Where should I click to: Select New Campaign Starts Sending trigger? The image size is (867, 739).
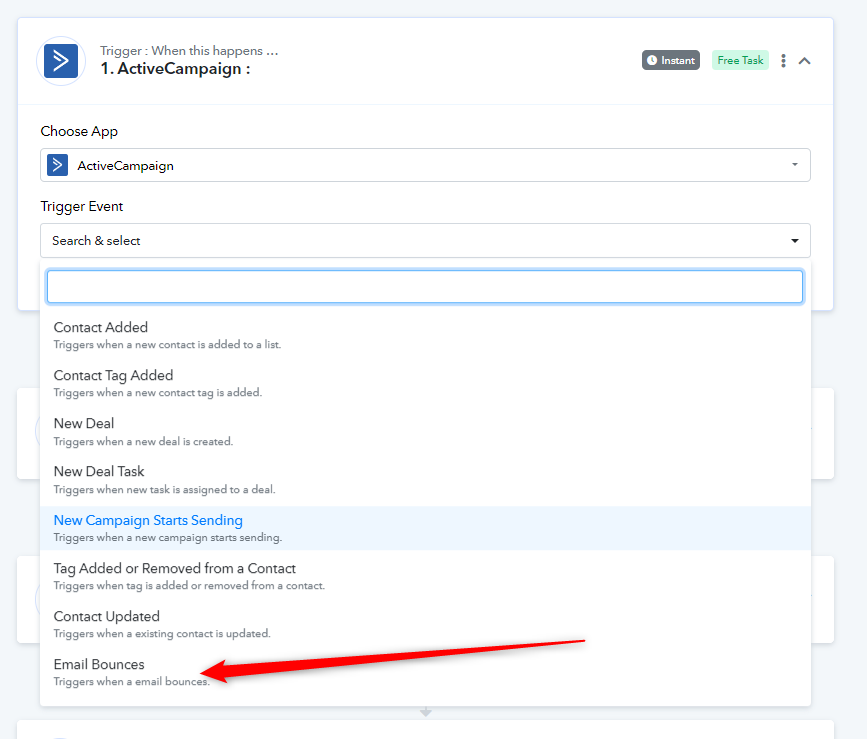pos(425,528)
